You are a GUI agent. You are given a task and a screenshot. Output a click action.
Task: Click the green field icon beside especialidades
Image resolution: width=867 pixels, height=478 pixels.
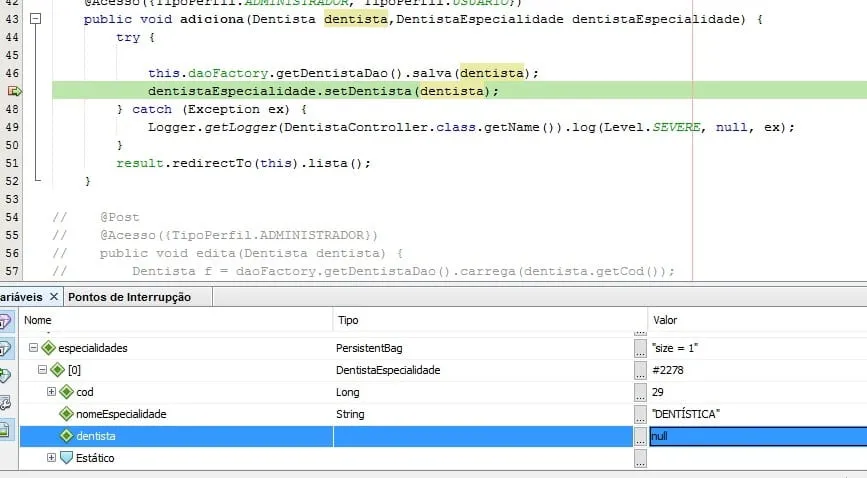[x=49, y=347]
